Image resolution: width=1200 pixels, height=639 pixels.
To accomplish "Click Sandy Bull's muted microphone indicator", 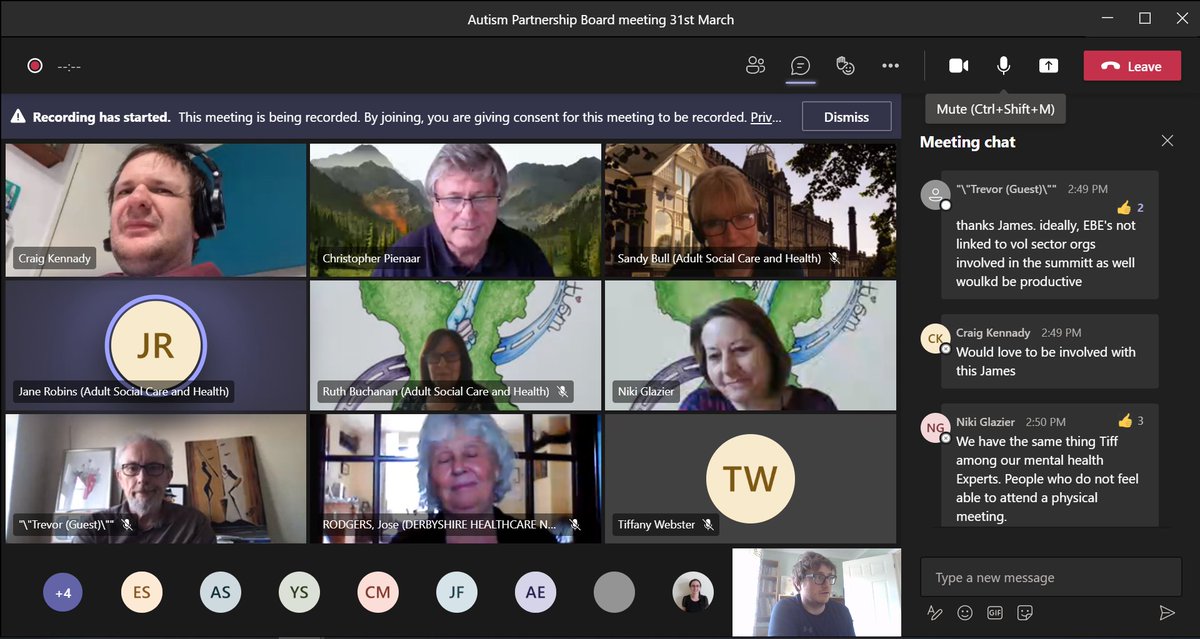I will [x=833, y=258].
